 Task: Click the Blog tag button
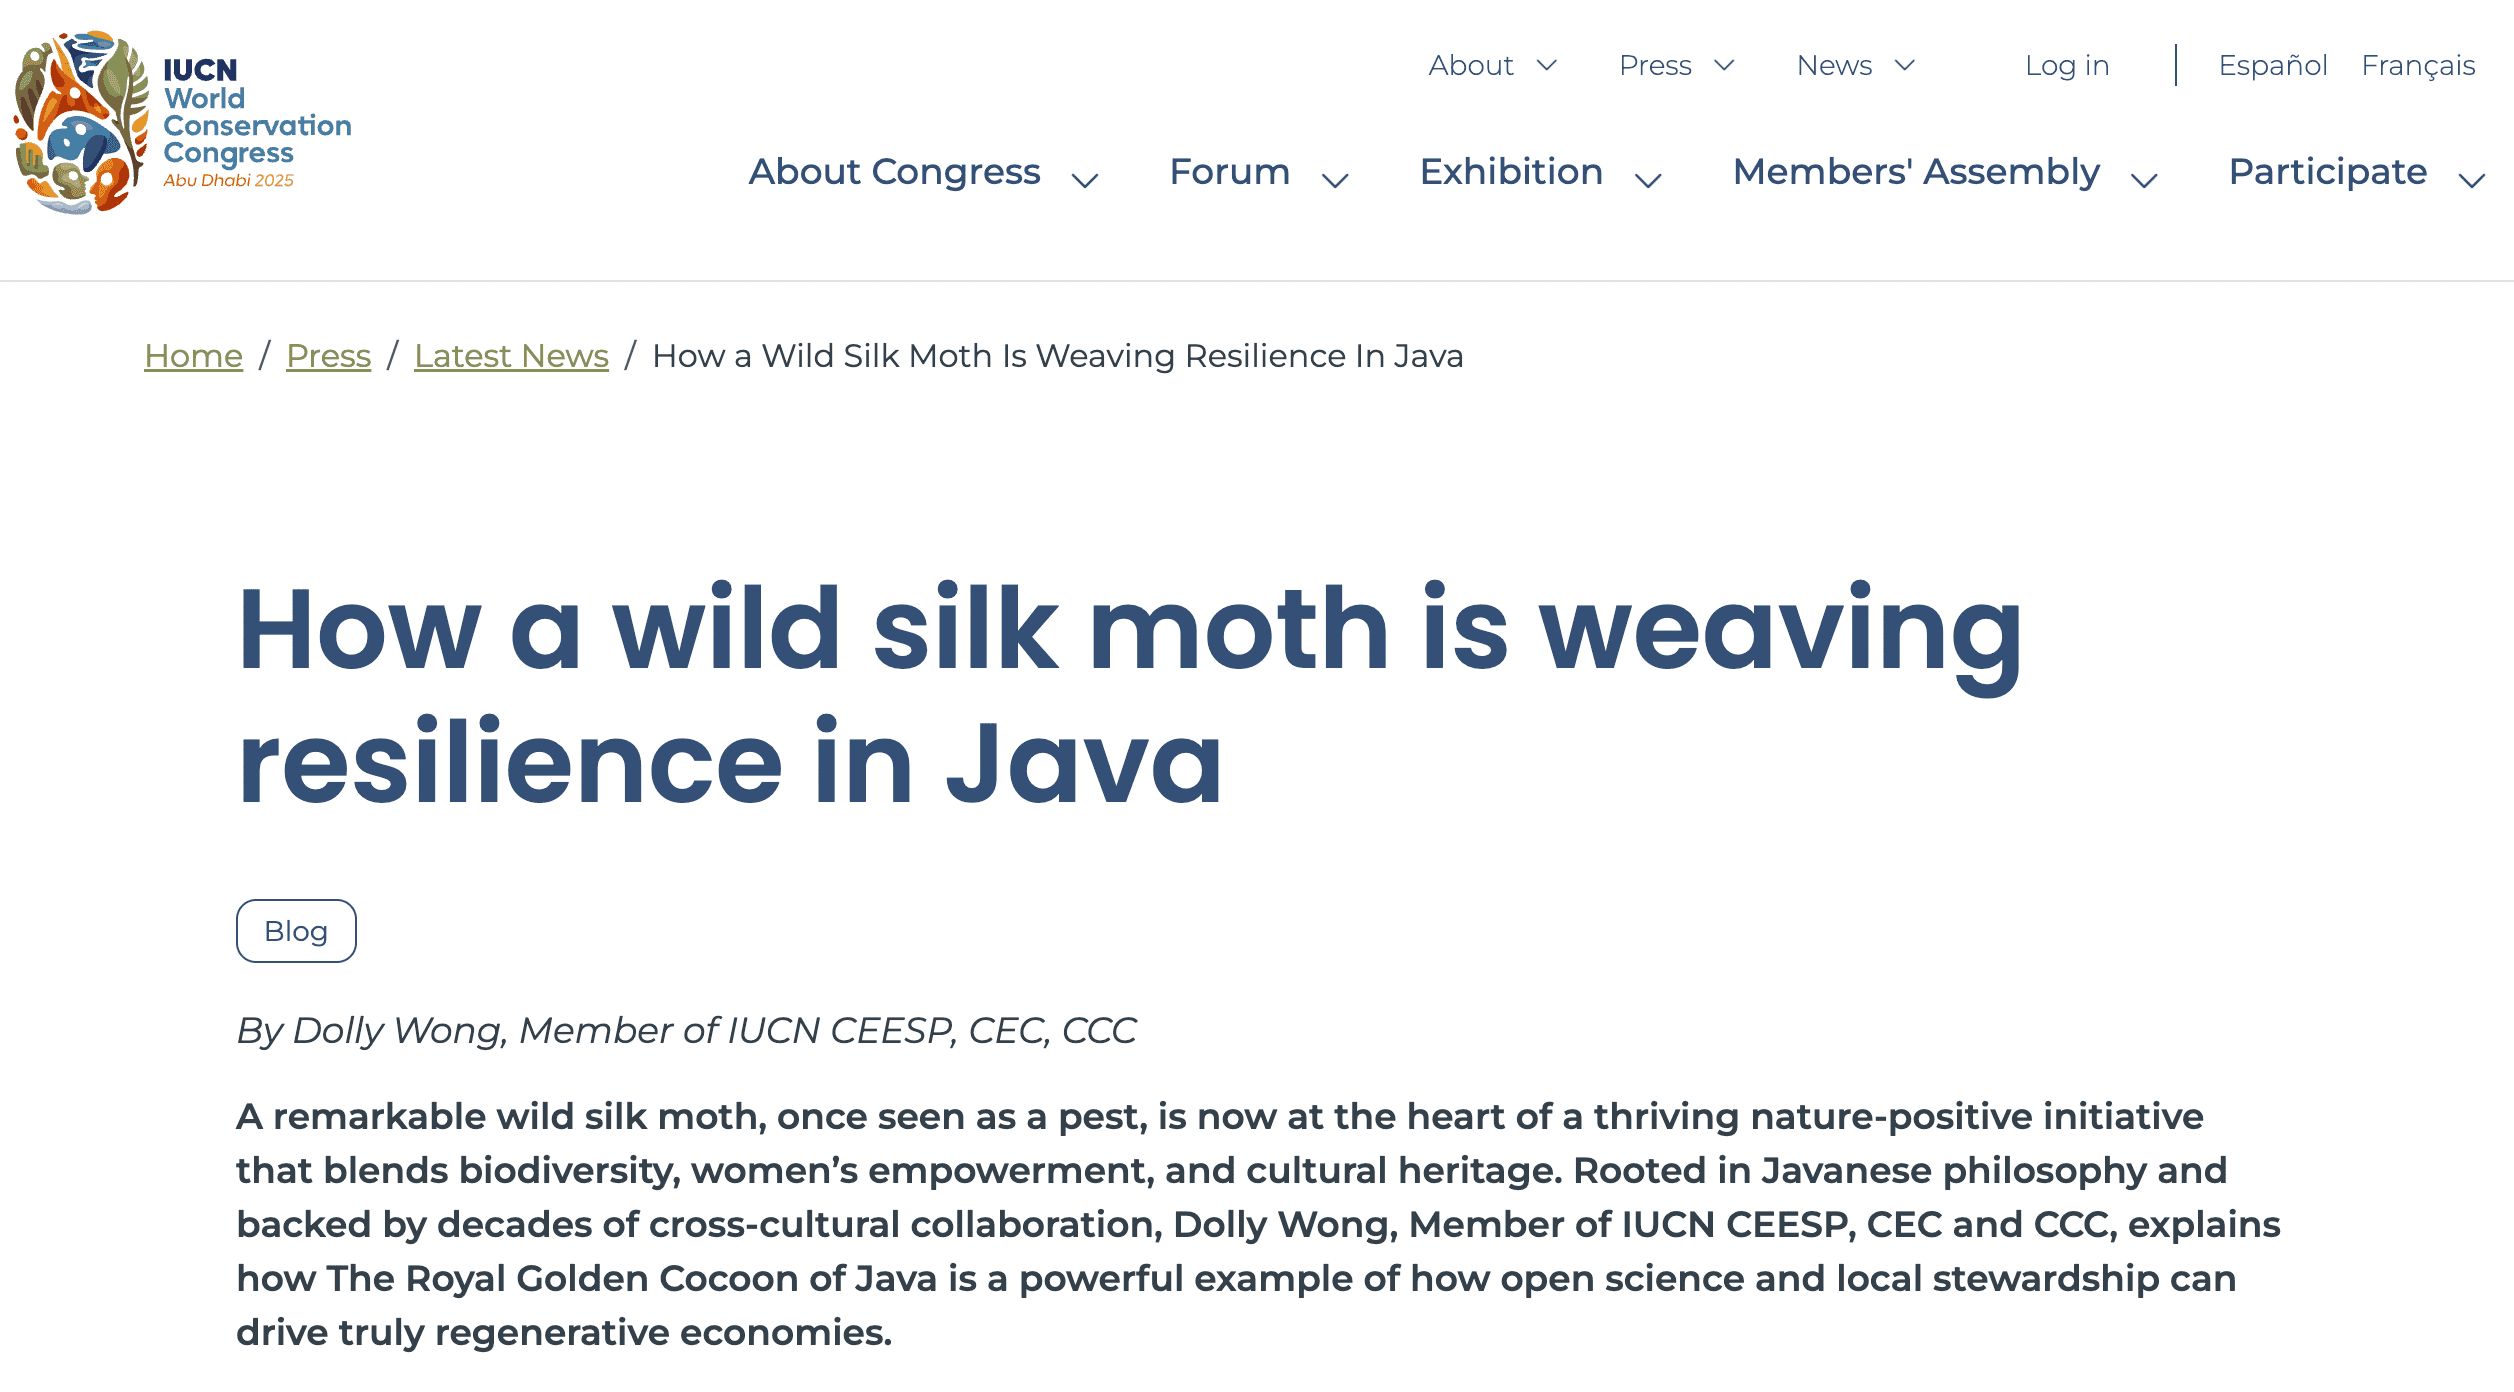[x=296, y=931]
